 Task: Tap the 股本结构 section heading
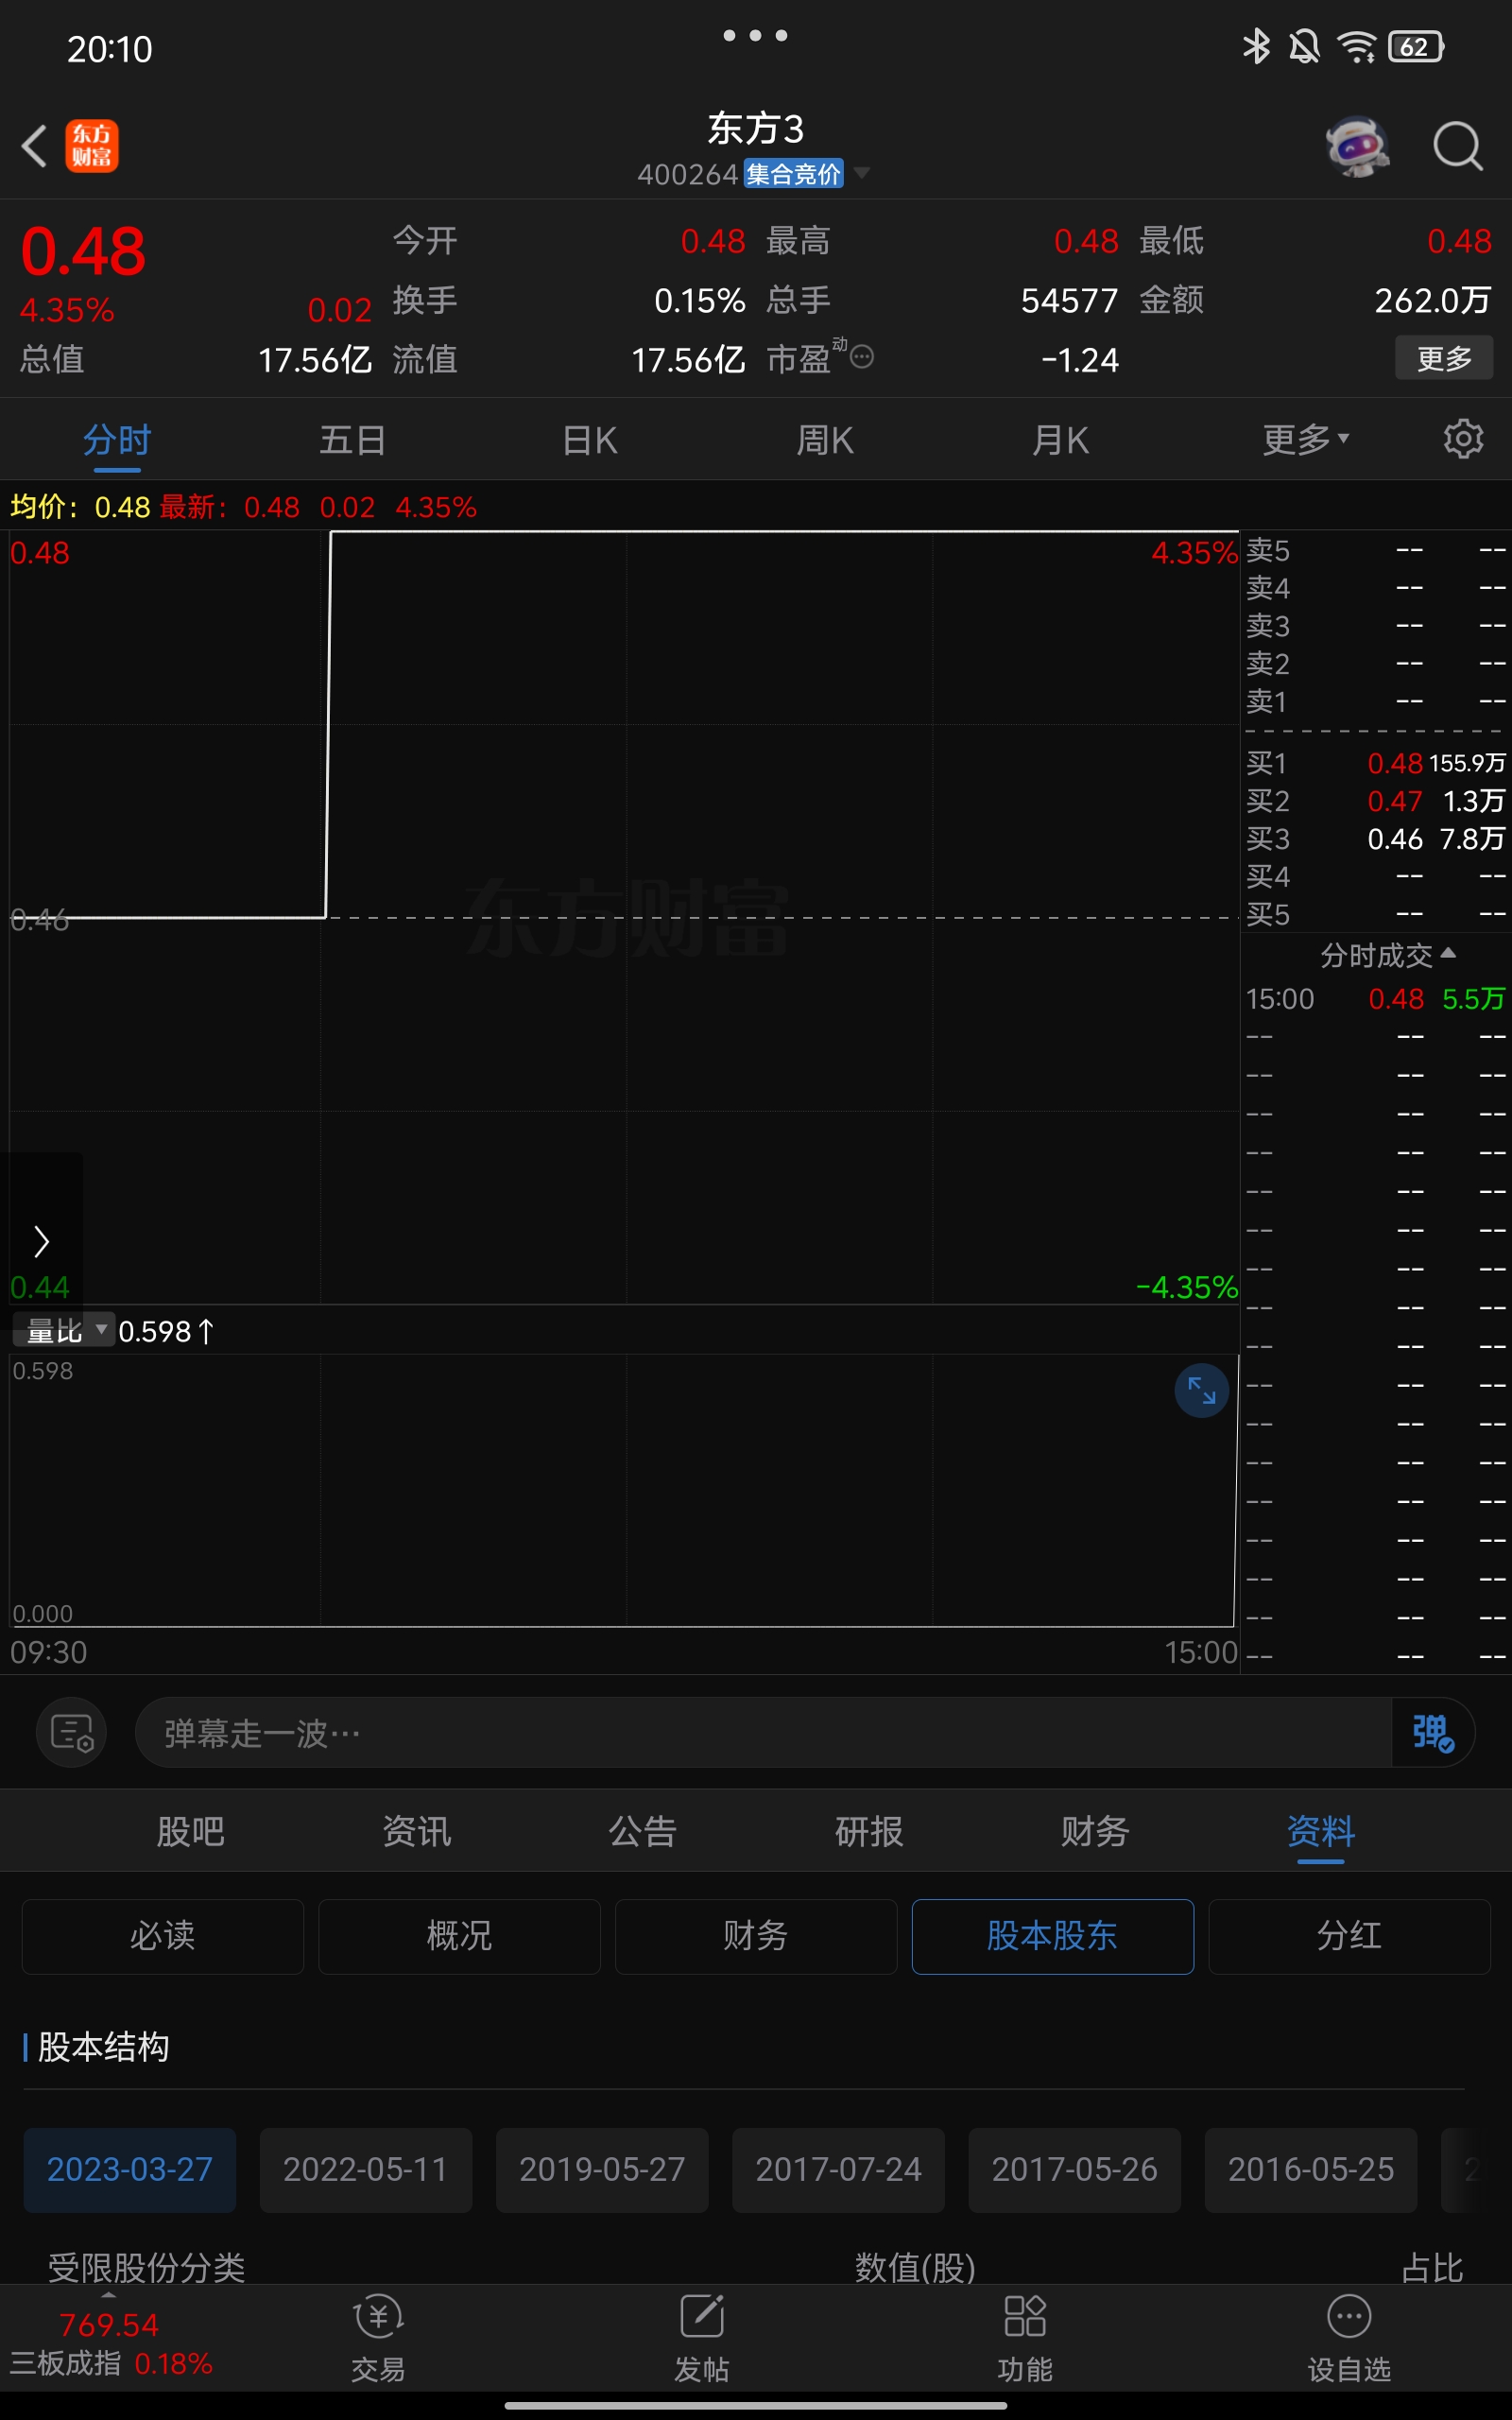click(103, 2047)
